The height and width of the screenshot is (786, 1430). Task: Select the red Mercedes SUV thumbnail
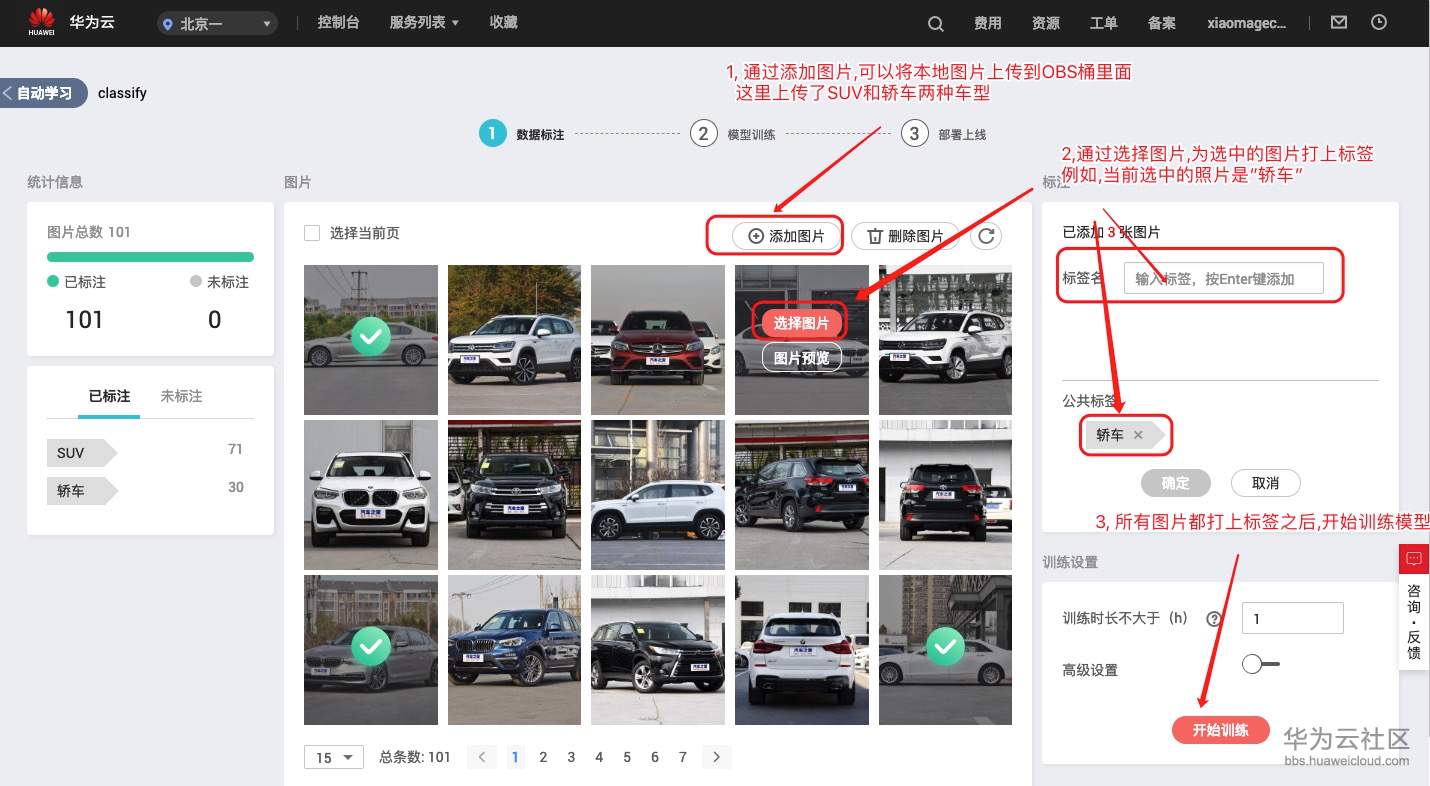click(x=658, y=339)
